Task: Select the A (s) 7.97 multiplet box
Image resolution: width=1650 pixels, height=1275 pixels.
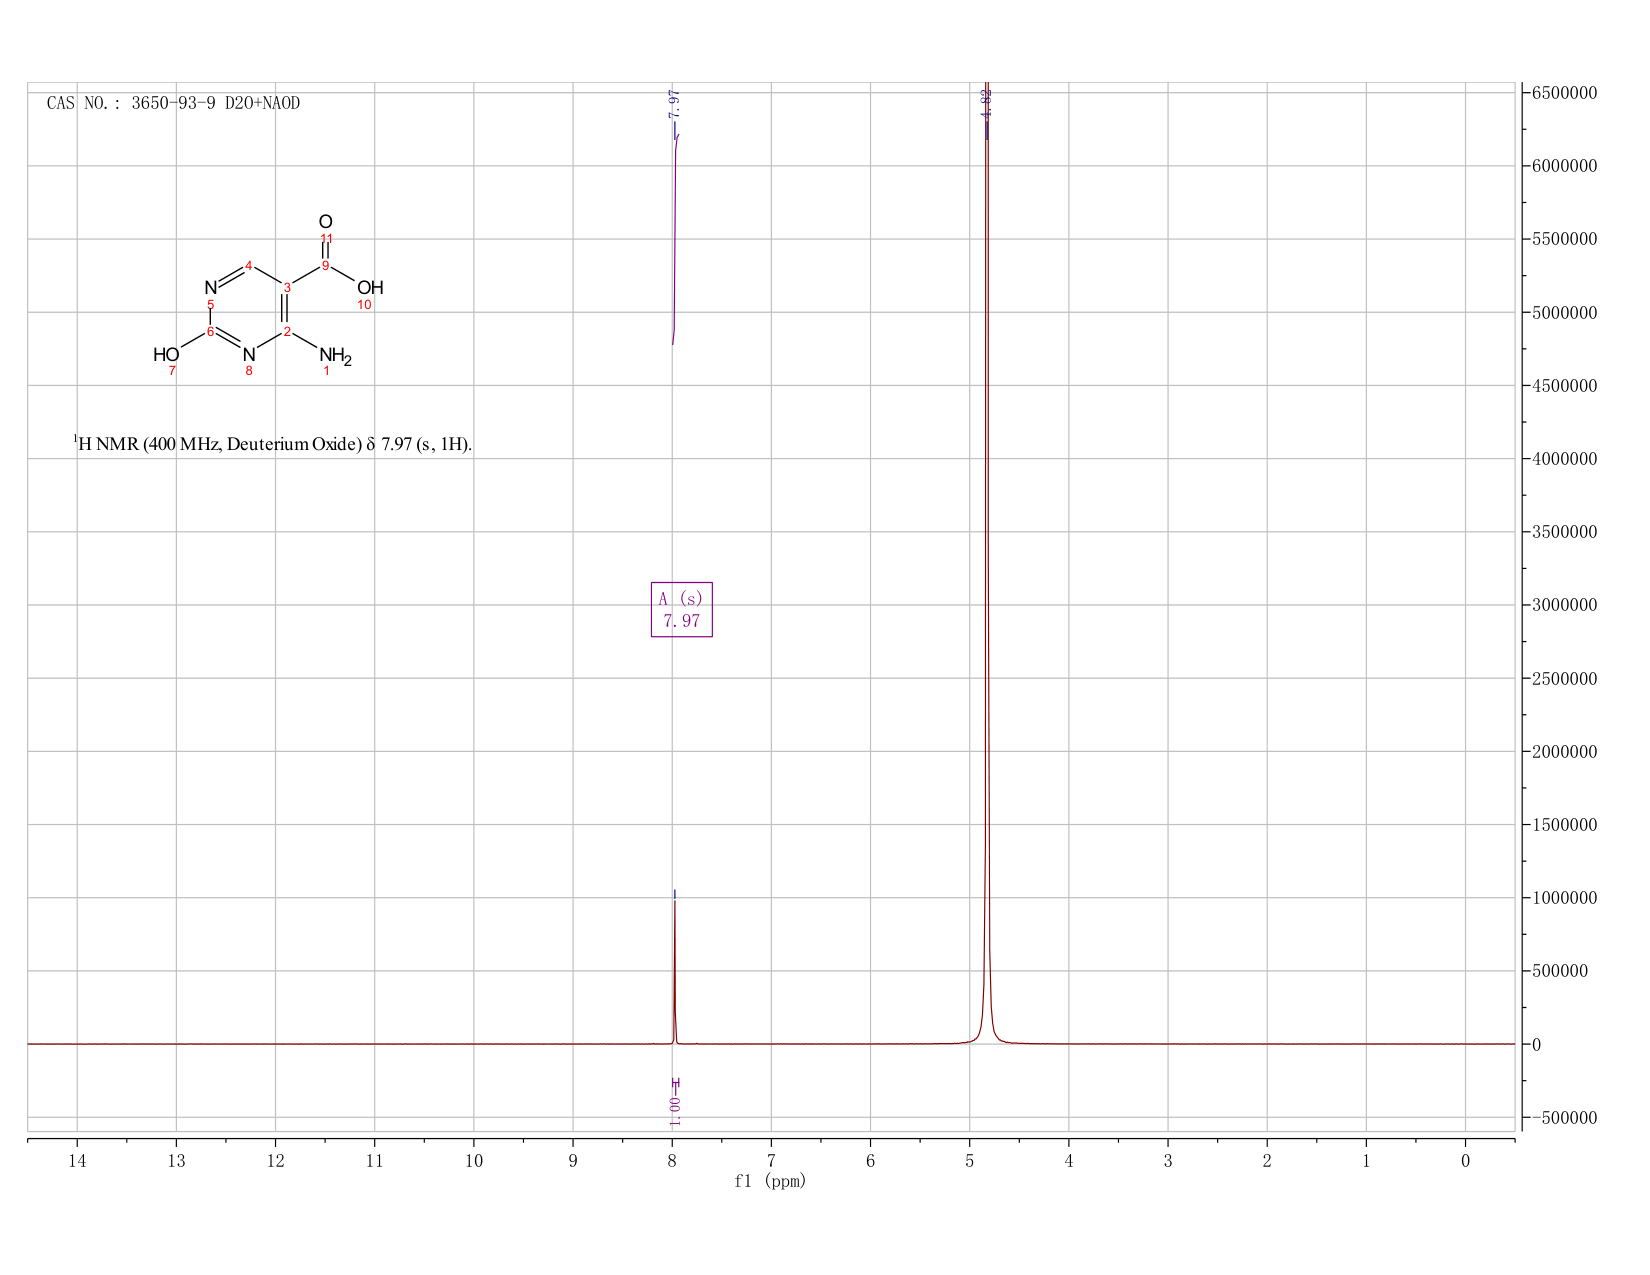Action: tap(682, 610)
